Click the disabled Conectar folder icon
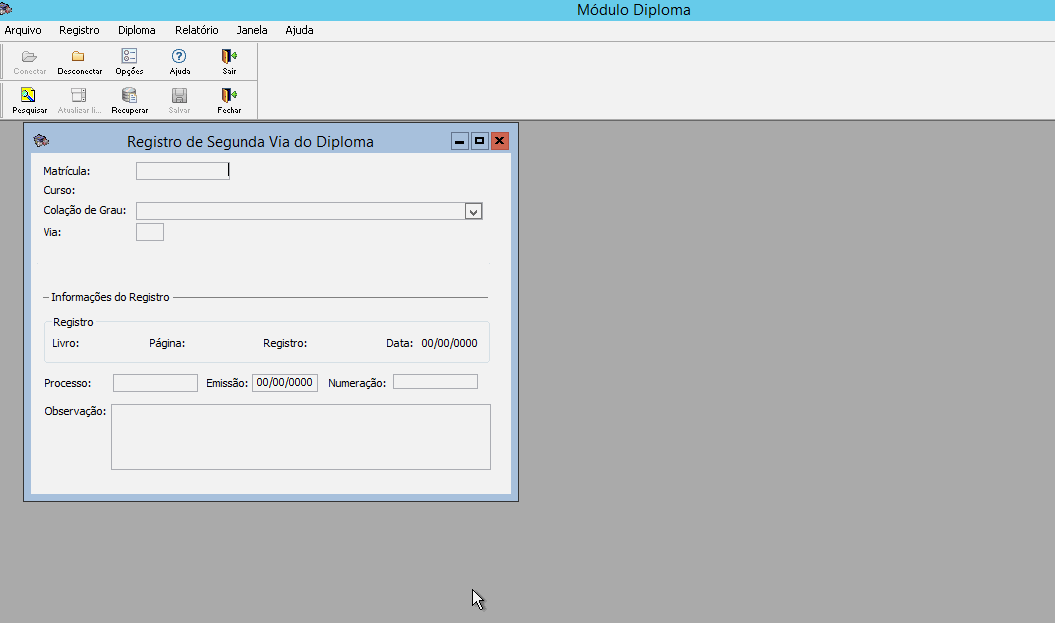Screen dimensions: 1055x623 29,57
